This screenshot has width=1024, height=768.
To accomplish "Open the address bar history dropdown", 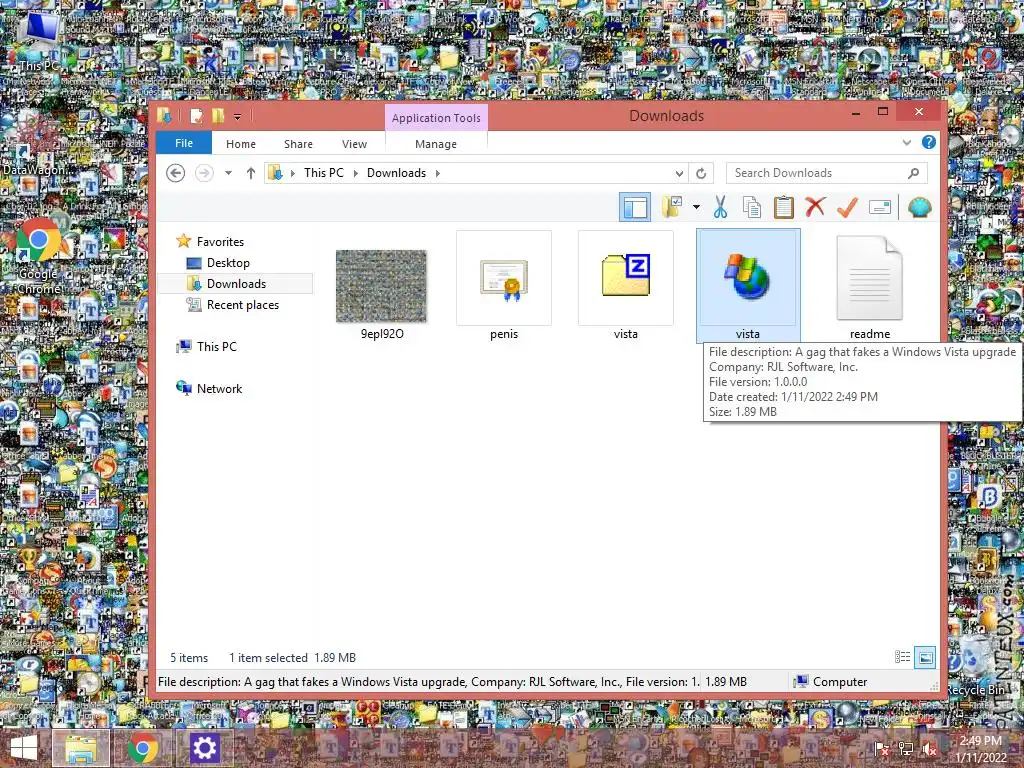I will (x=679, y=173).
